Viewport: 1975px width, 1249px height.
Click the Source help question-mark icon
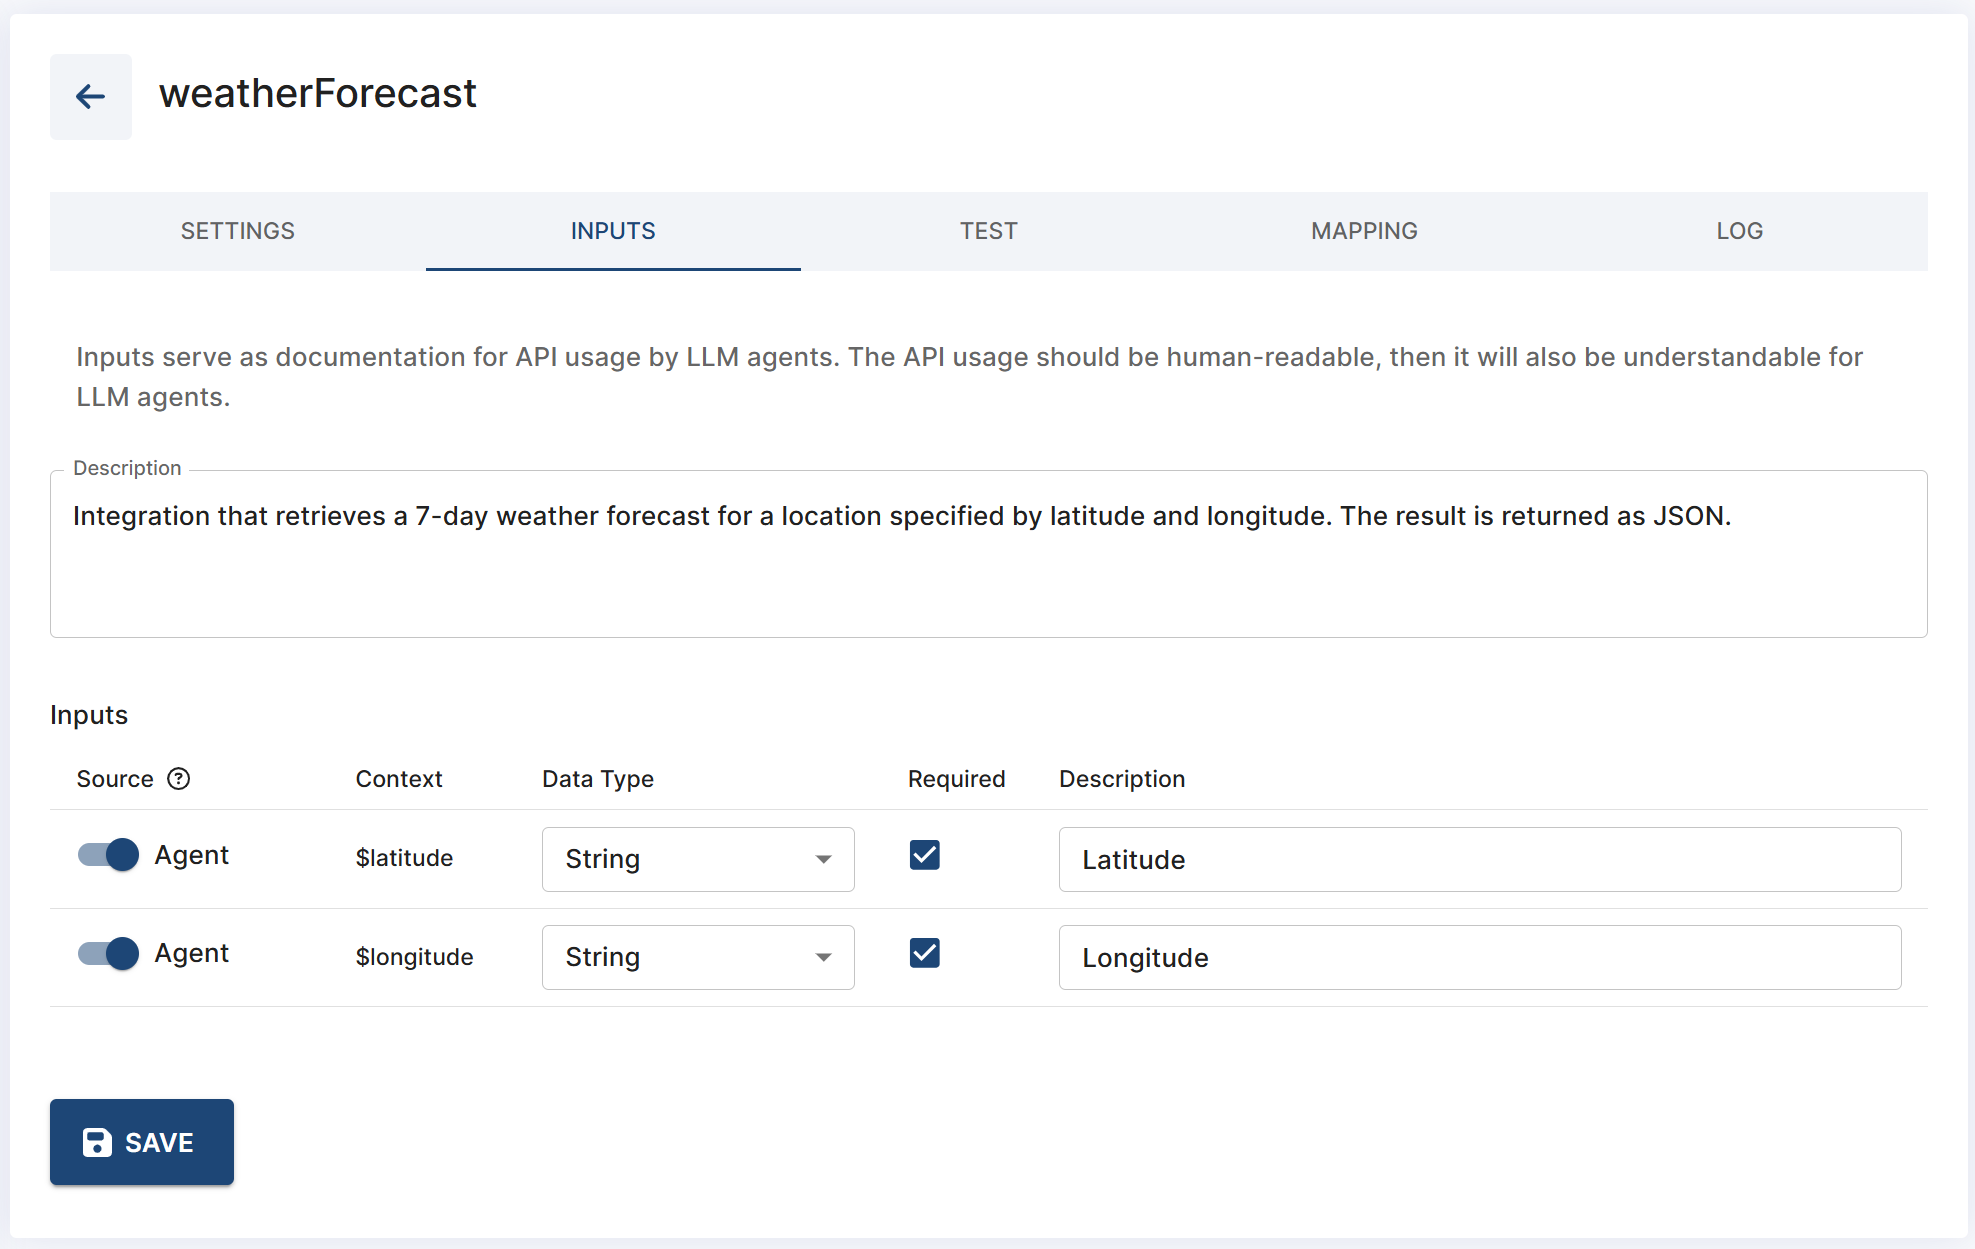point(179,779)
